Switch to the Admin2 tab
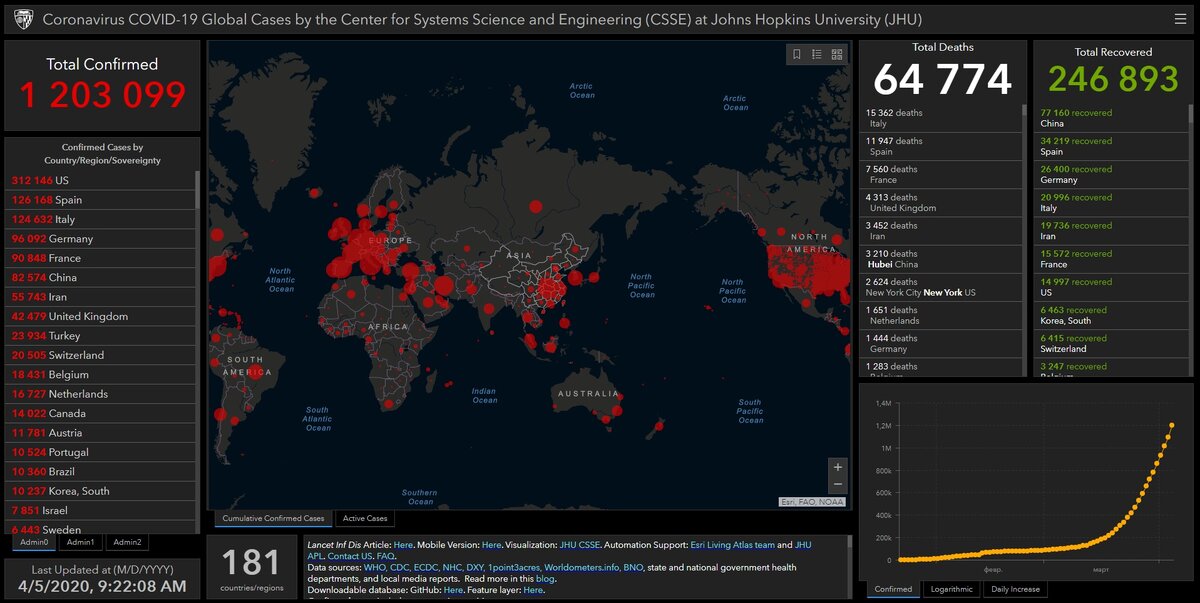Screen dimensions: 1200x603 tap(127, 542)
